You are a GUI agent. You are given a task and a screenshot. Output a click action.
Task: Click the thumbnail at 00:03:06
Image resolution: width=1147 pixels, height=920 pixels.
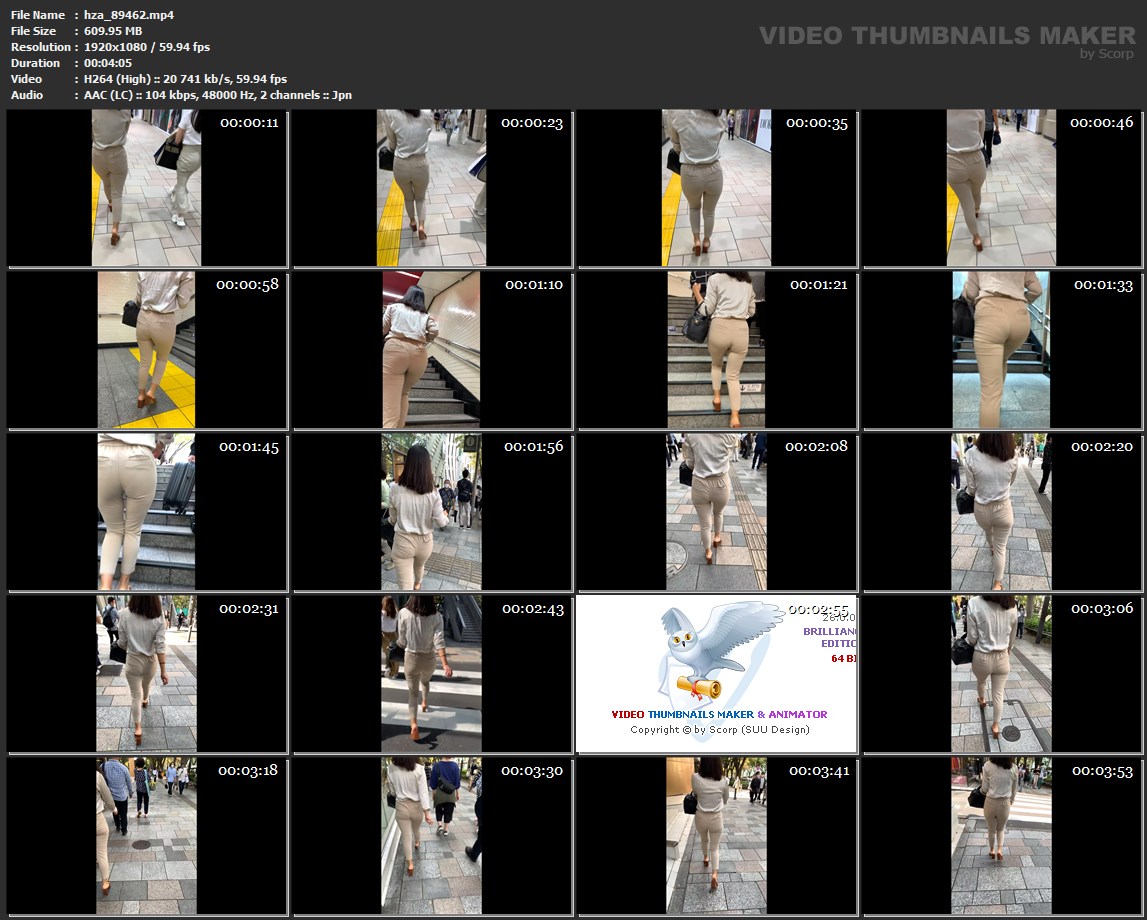[1001, 674]
